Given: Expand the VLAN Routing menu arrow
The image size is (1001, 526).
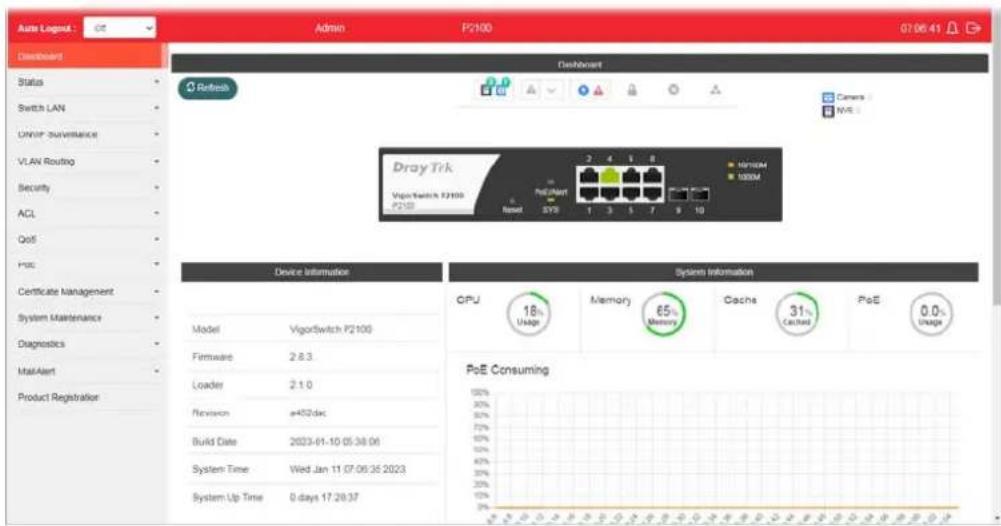Looking at the screenshot, I should coord(156,162).
